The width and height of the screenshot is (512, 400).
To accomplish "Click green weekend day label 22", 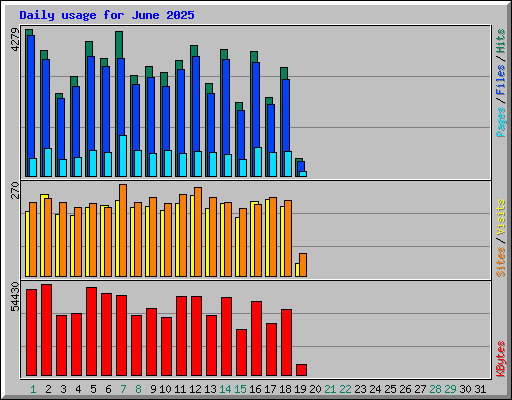I will pos(345,389).
